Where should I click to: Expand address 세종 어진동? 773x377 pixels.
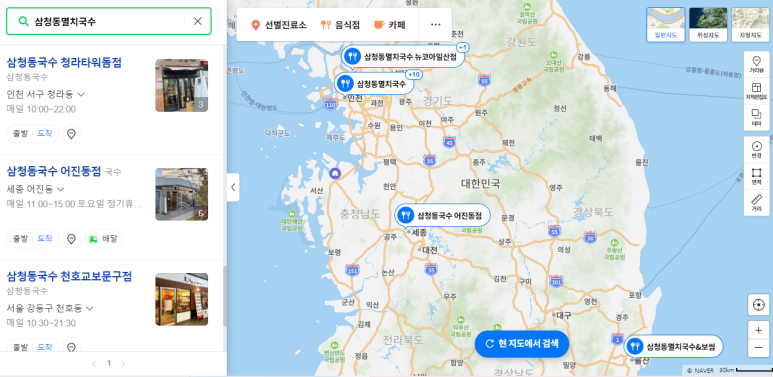(x=35, y=189)
